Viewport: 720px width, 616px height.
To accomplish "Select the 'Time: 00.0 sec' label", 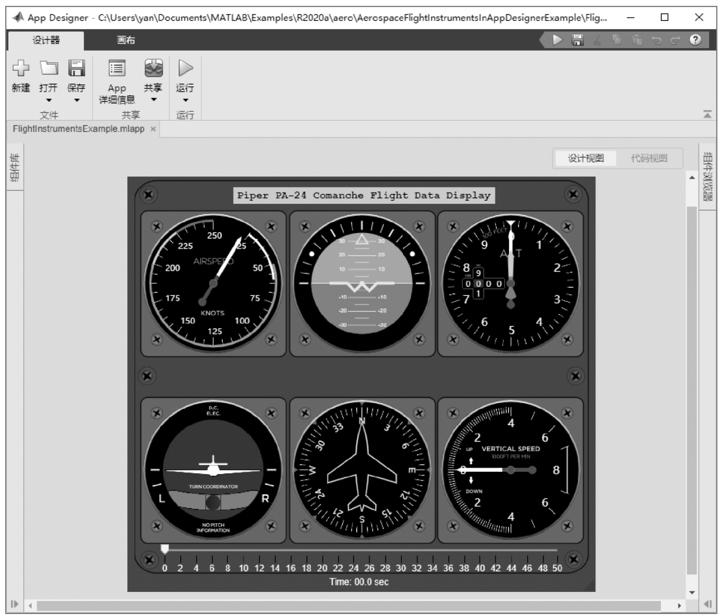I will 359,582.
